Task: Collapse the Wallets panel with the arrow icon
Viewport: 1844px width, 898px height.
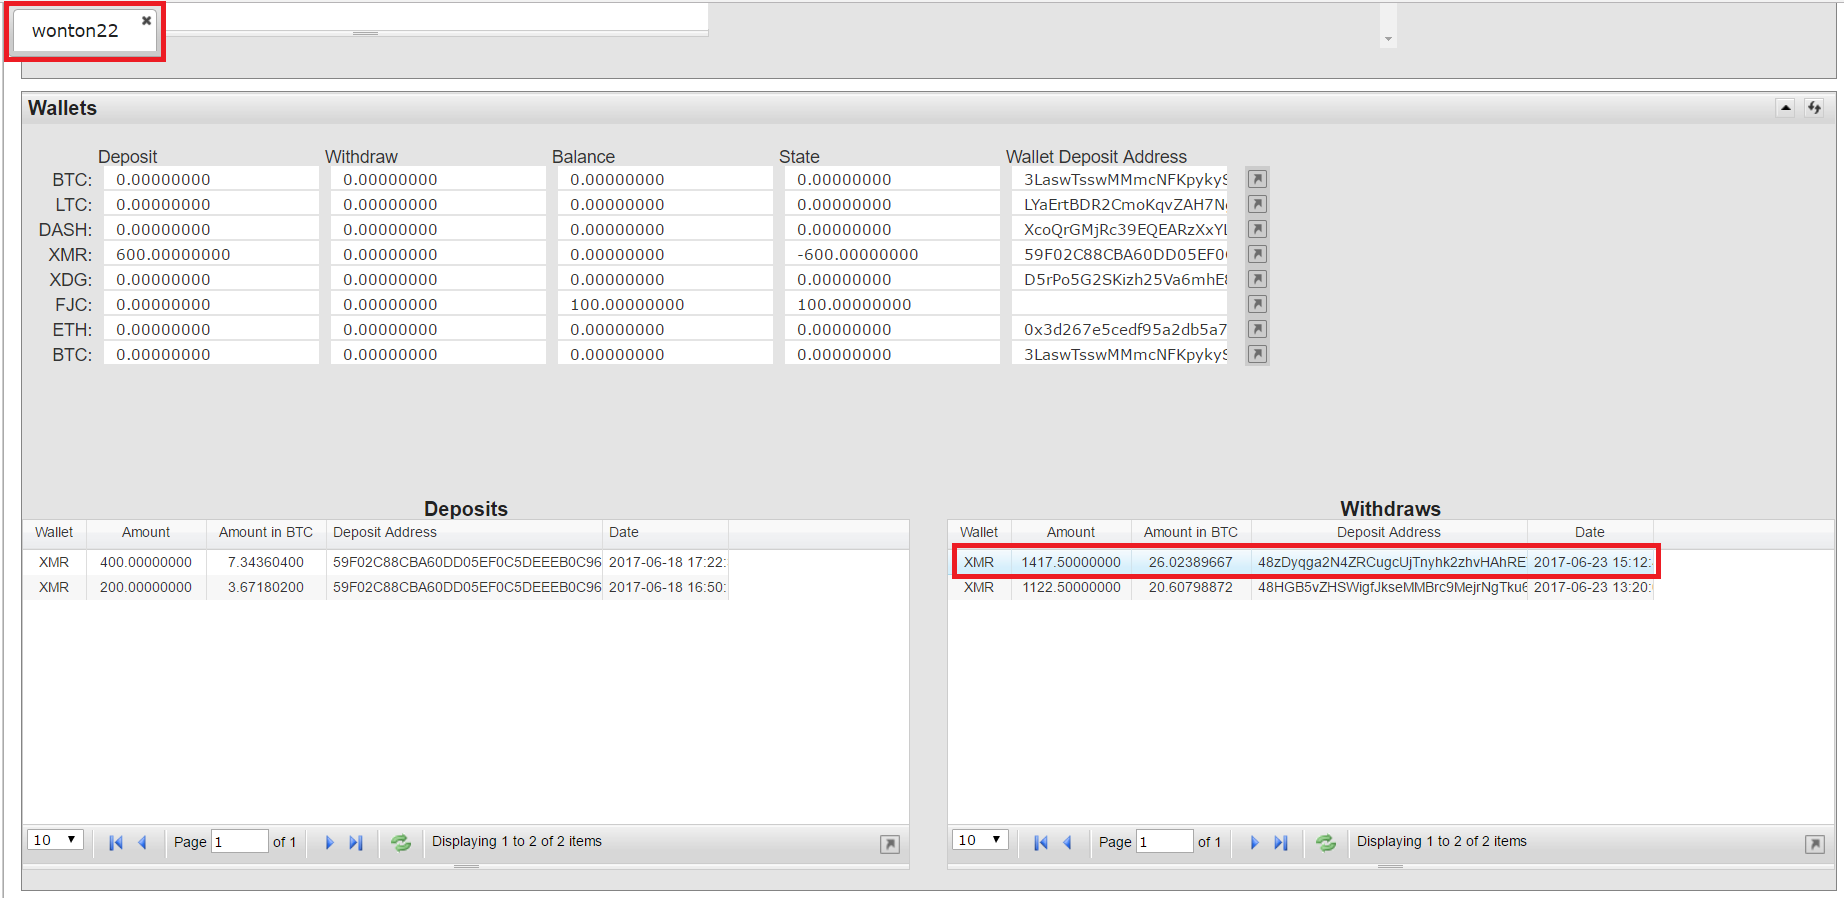Action: (x=1786, y=108)
